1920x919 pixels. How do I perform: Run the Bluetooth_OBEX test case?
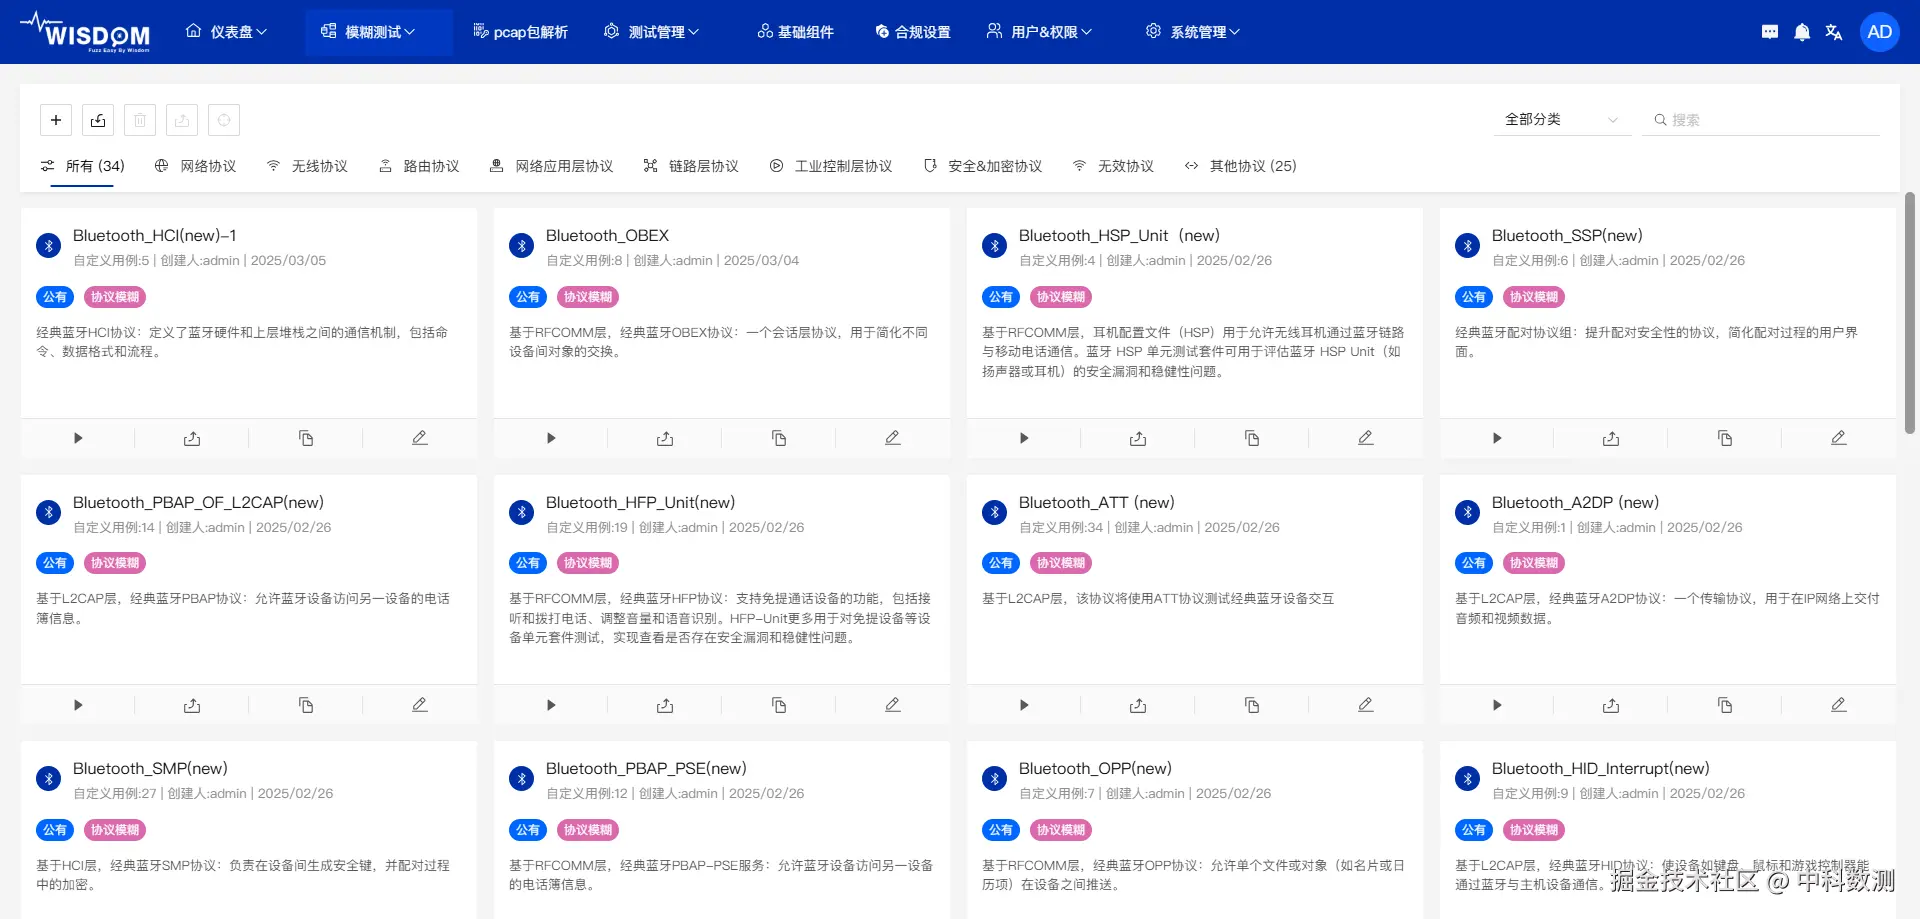(x=551, y=438)
